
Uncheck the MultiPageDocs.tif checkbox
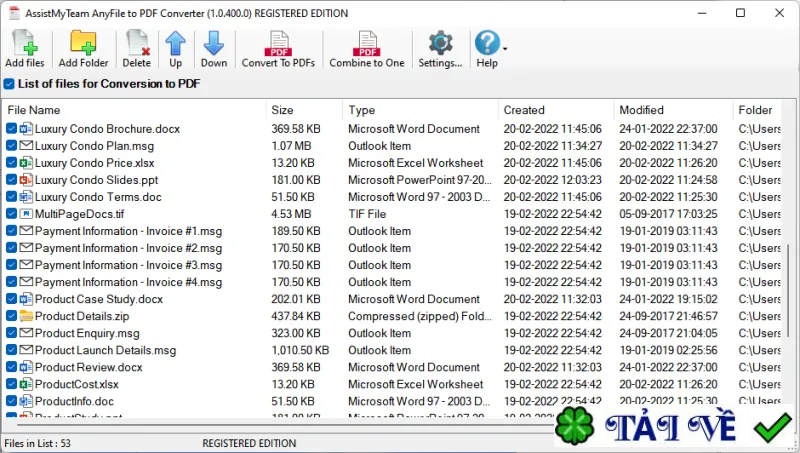tap(11, 214)
